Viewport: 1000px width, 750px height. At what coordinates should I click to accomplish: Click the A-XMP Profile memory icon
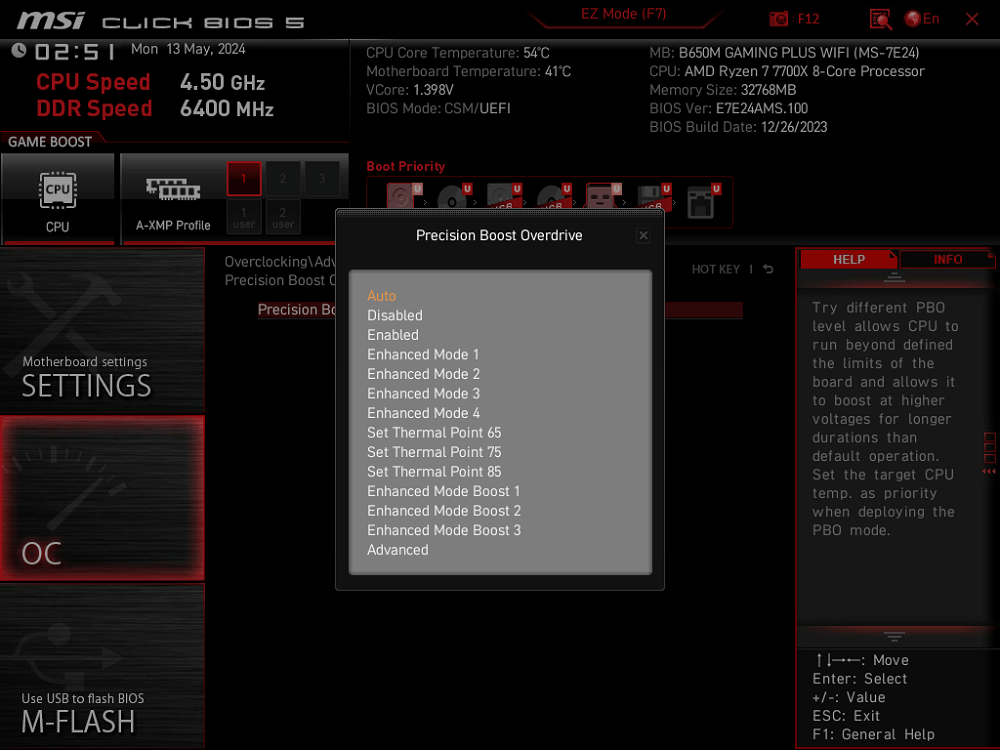click(x=173, y=190)
